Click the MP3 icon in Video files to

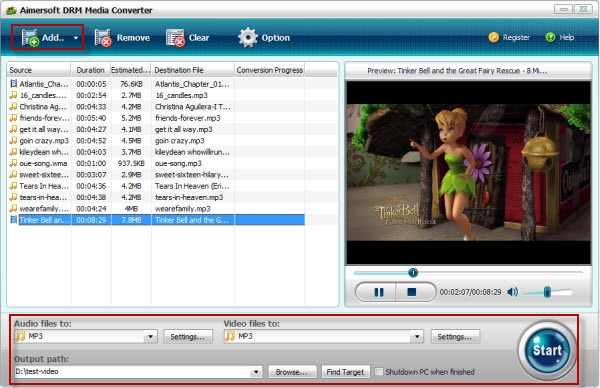point(230,336)
